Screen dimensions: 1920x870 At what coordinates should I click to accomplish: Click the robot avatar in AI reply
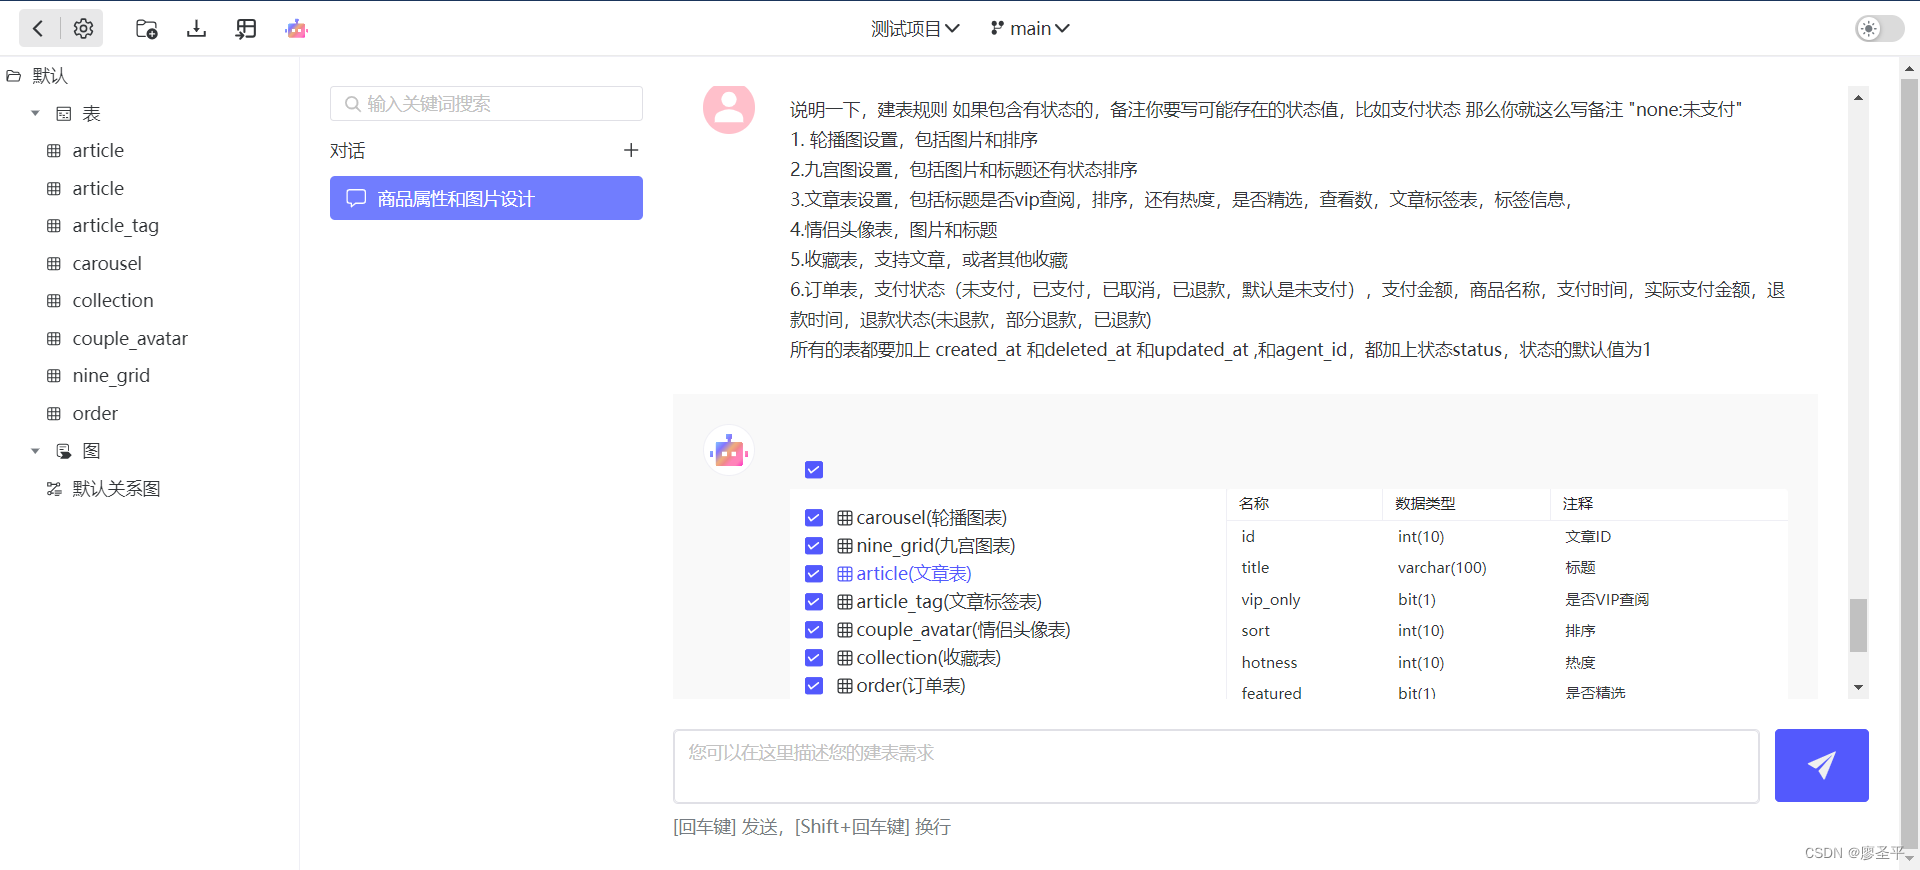tap(729, 451)
